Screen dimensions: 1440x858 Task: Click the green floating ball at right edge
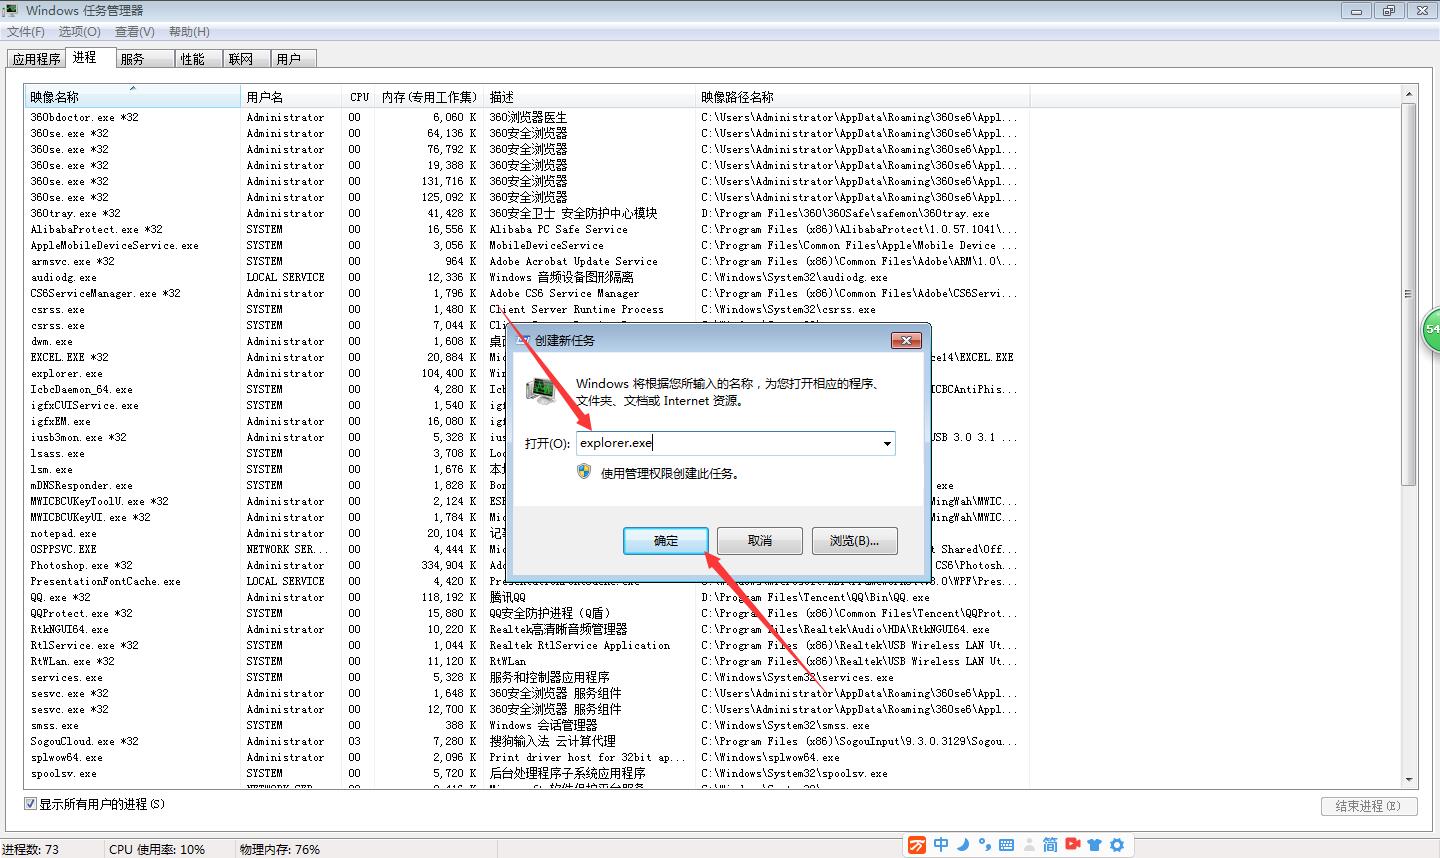tap(1431, 330)
